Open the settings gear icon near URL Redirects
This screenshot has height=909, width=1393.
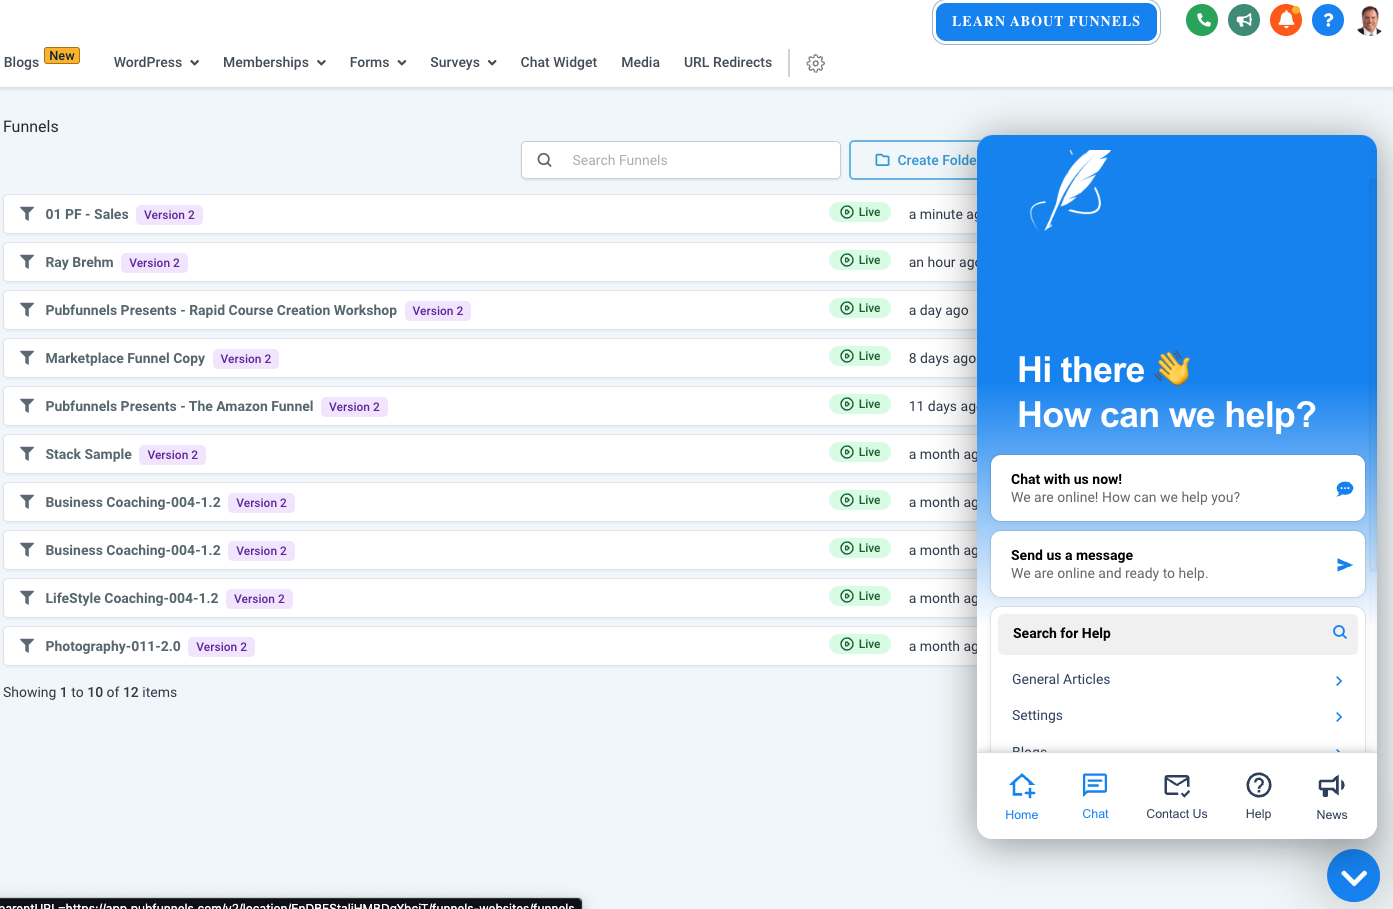[x=816, y=63]
